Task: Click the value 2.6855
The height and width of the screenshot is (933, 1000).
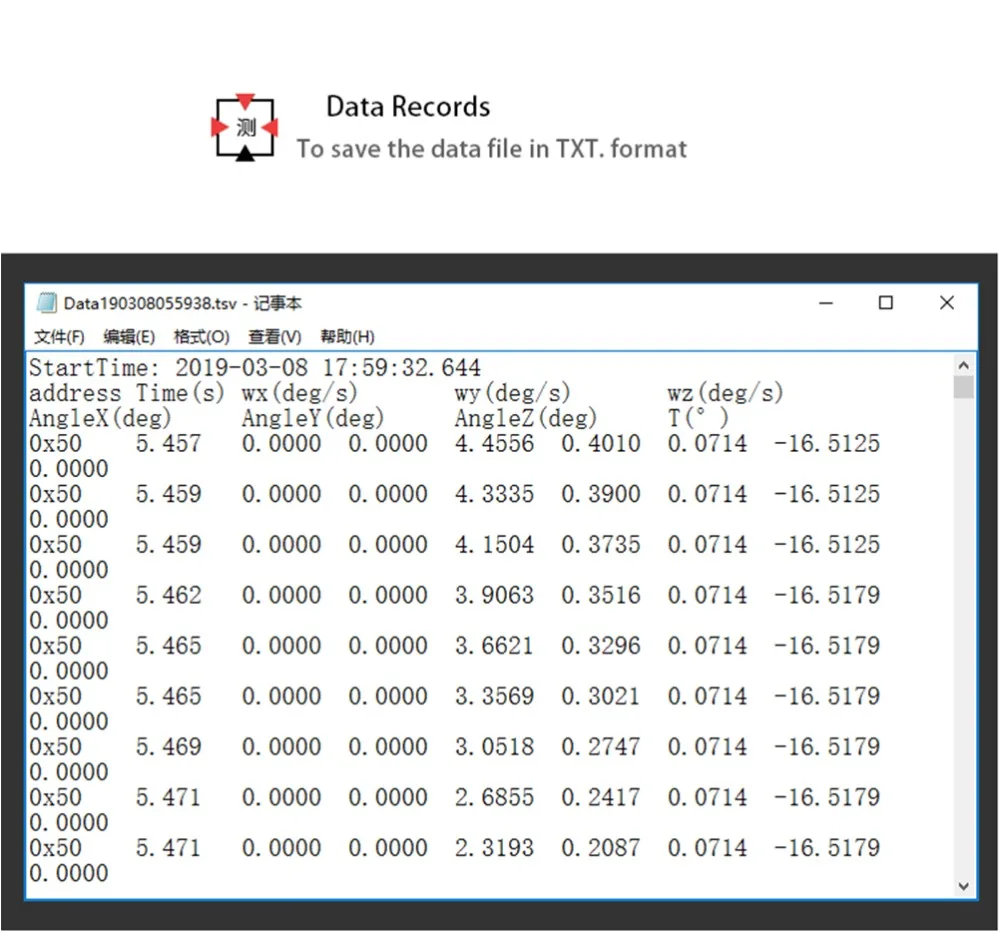Action: (x=494, y=797)
